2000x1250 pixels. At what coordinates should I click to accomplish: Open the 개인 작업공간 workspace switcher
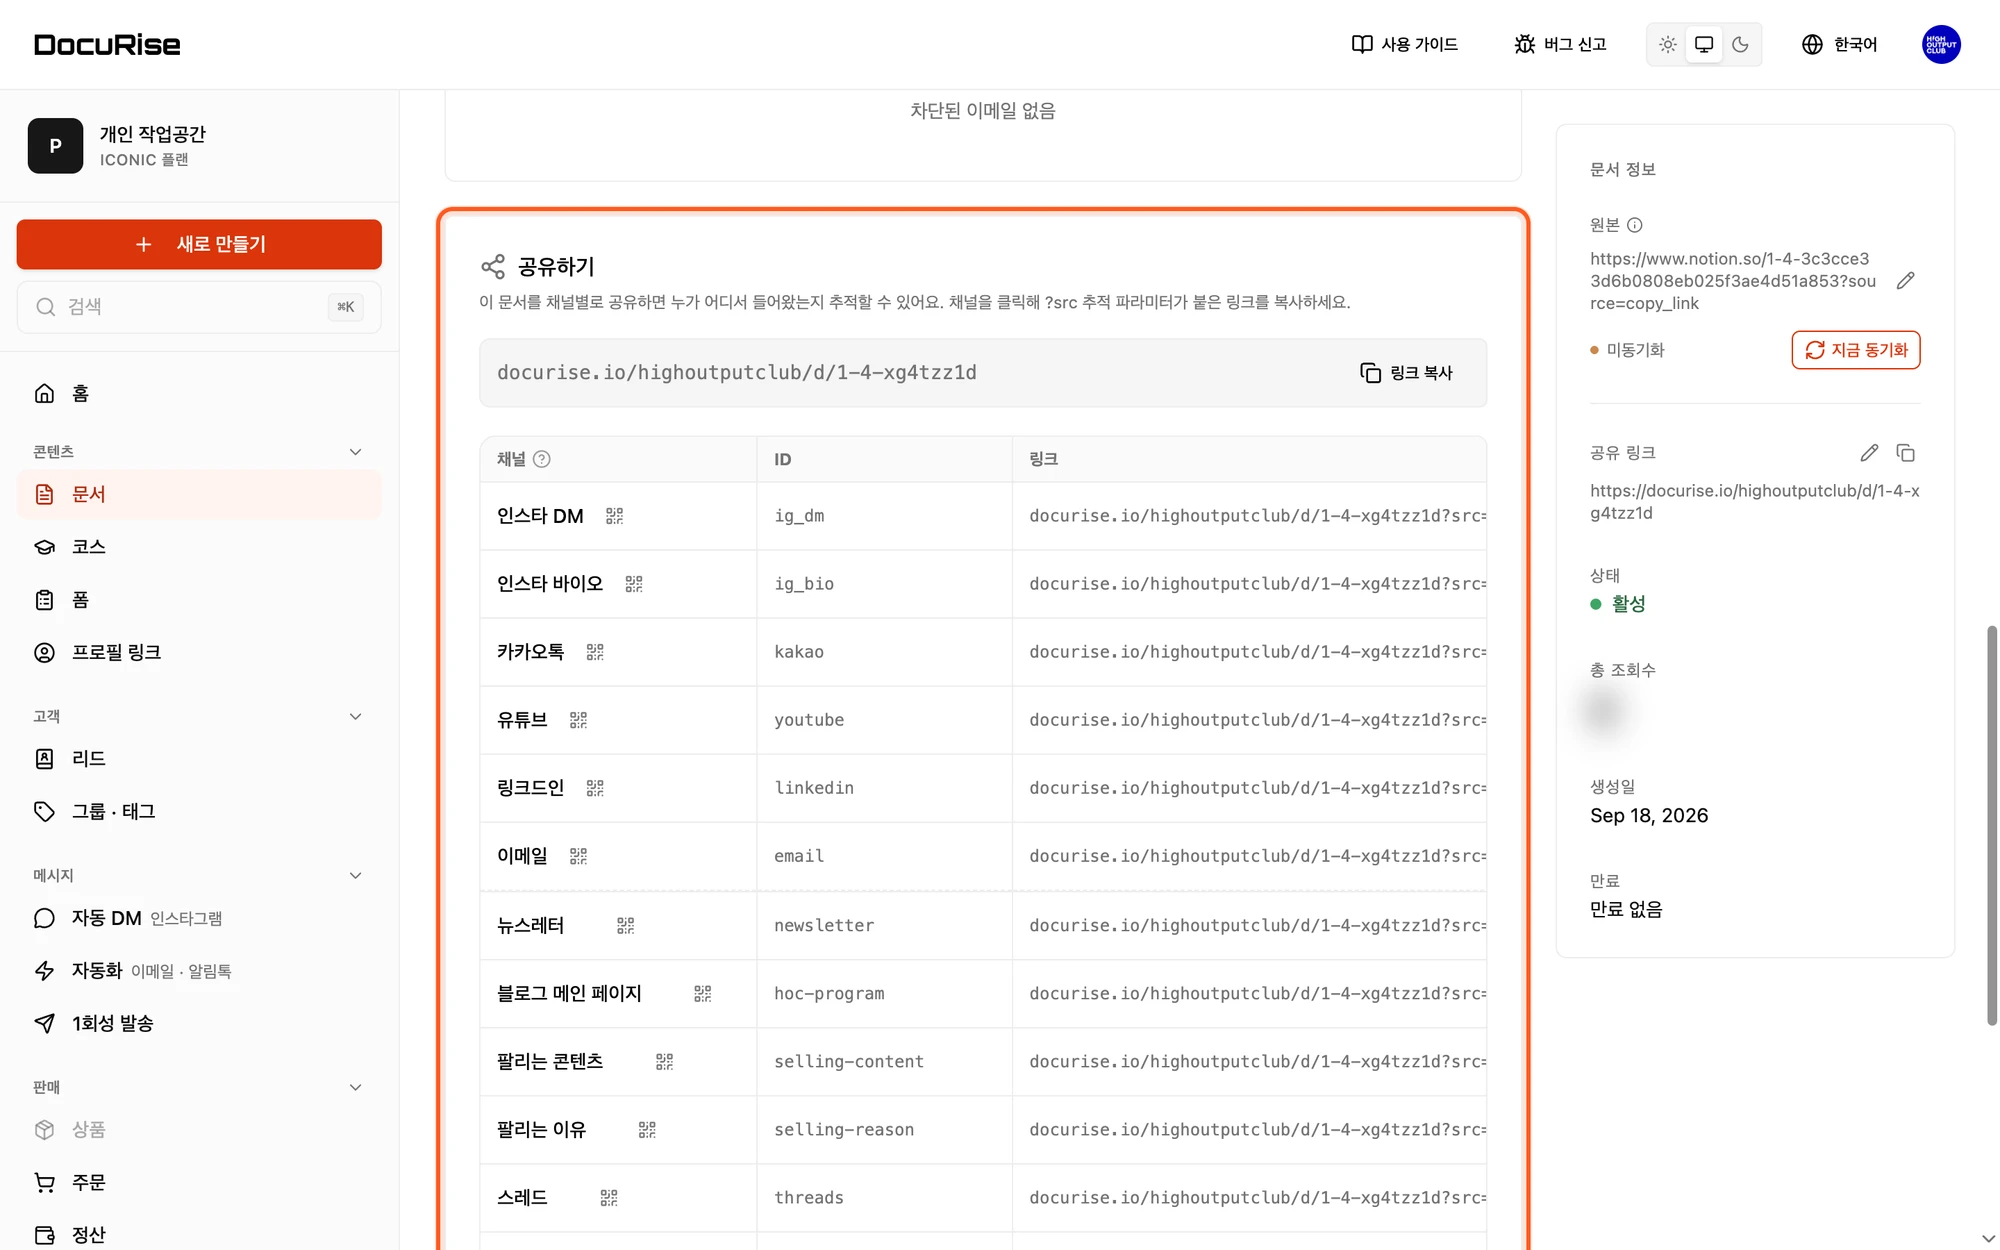coord(199,146)
